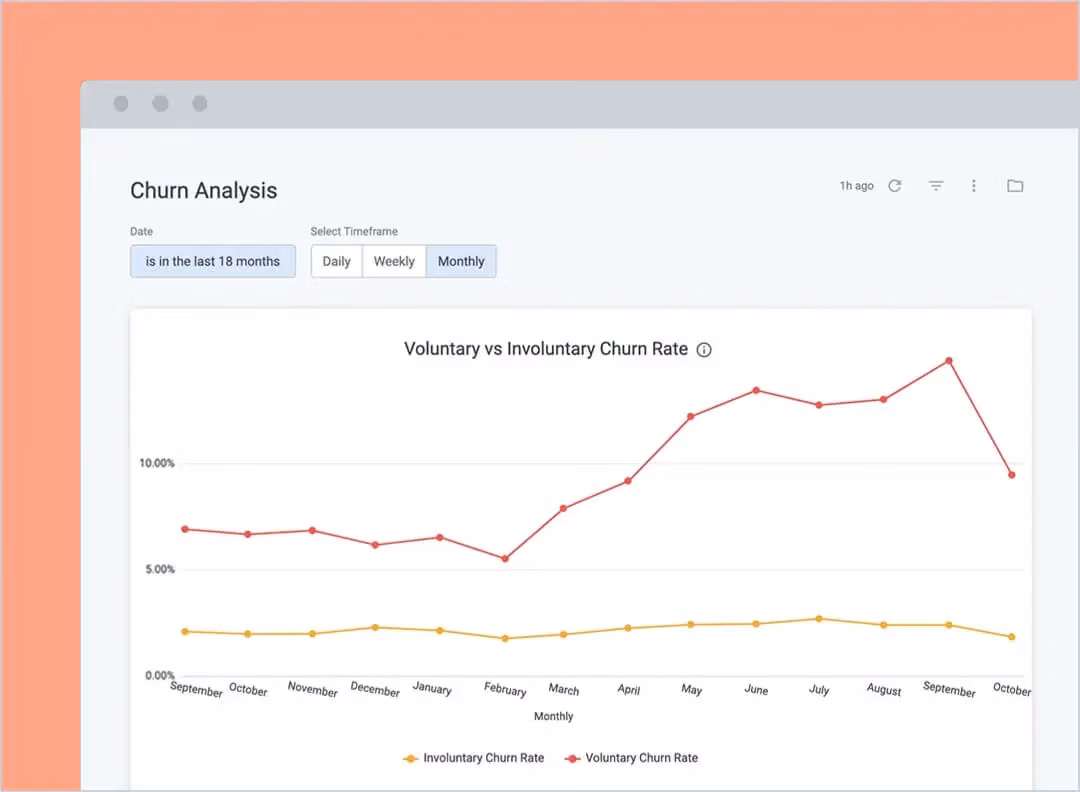The height and width of the screenshot is (792, 1080).
Task: Click the red legend marker for Voluntary Churn
Action: coord(573,759)
